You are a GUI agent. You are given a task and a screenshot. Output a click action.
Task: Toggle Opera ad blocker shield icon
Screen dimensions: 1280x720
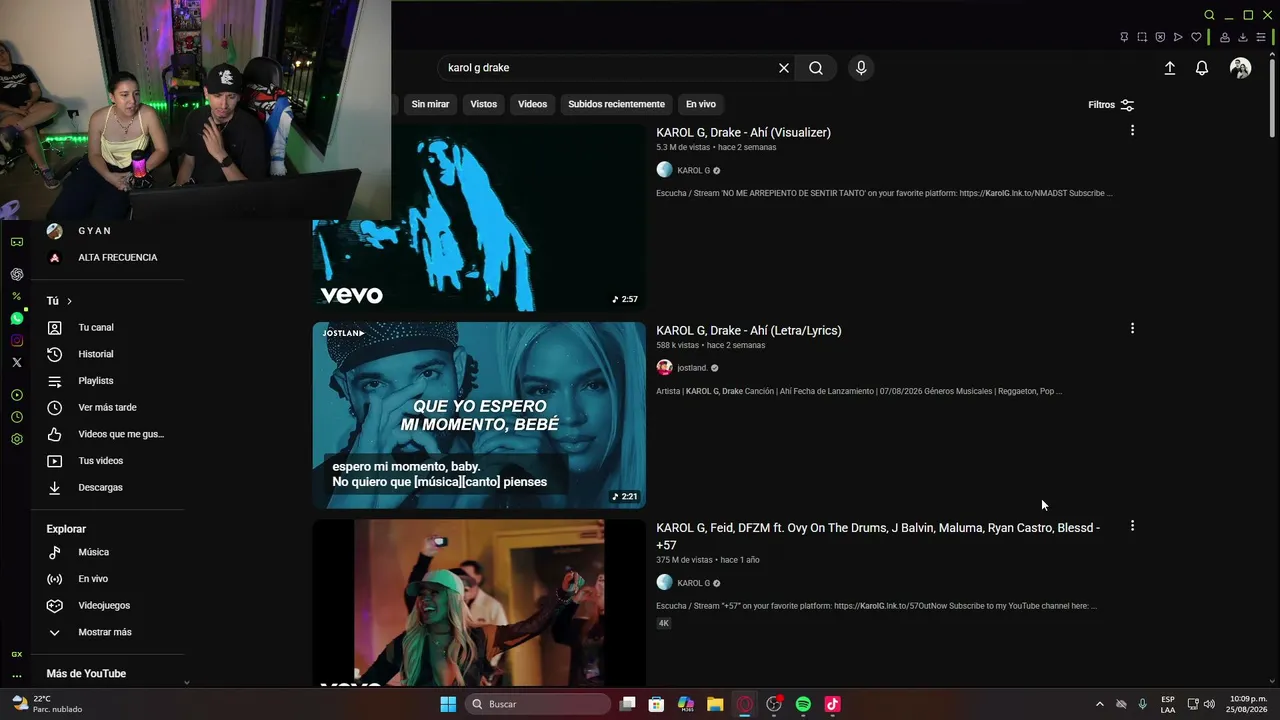pyautogui.click(x=1160, y=37)
